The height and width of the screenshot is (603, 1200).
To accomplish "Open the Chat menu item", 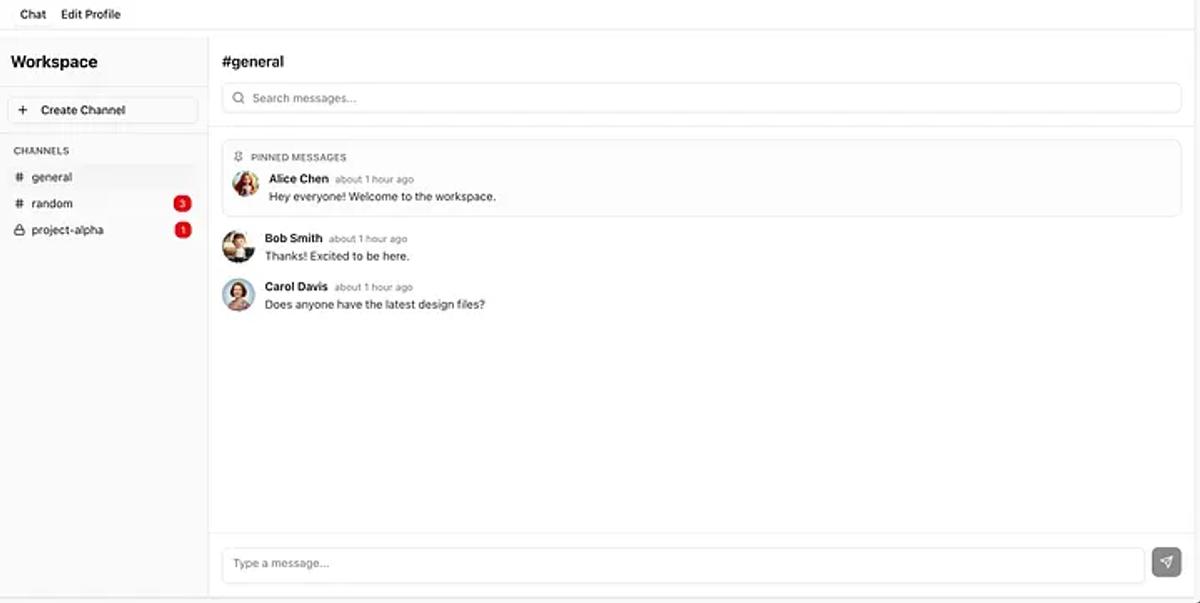I will click(32, 13).
